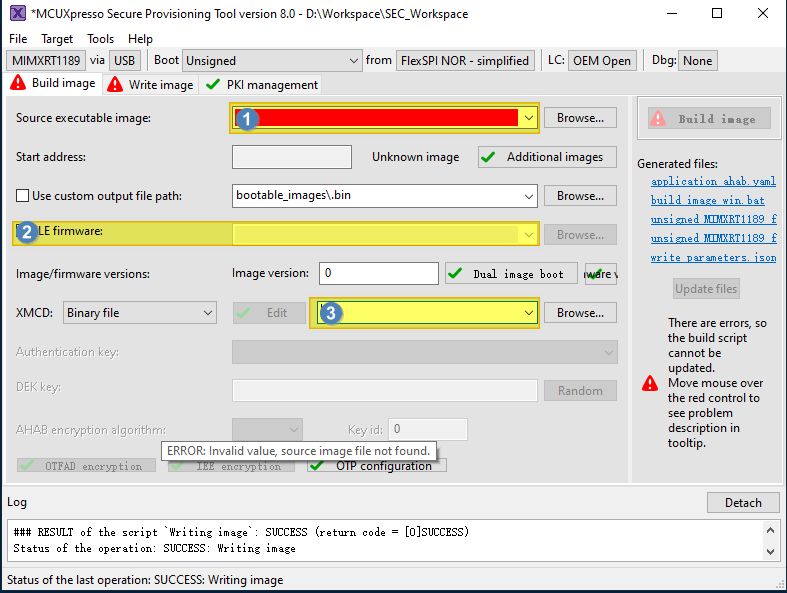Click the numbered marker 1 badge
This screenshot has height=593, width=787.
coord(248,118)
